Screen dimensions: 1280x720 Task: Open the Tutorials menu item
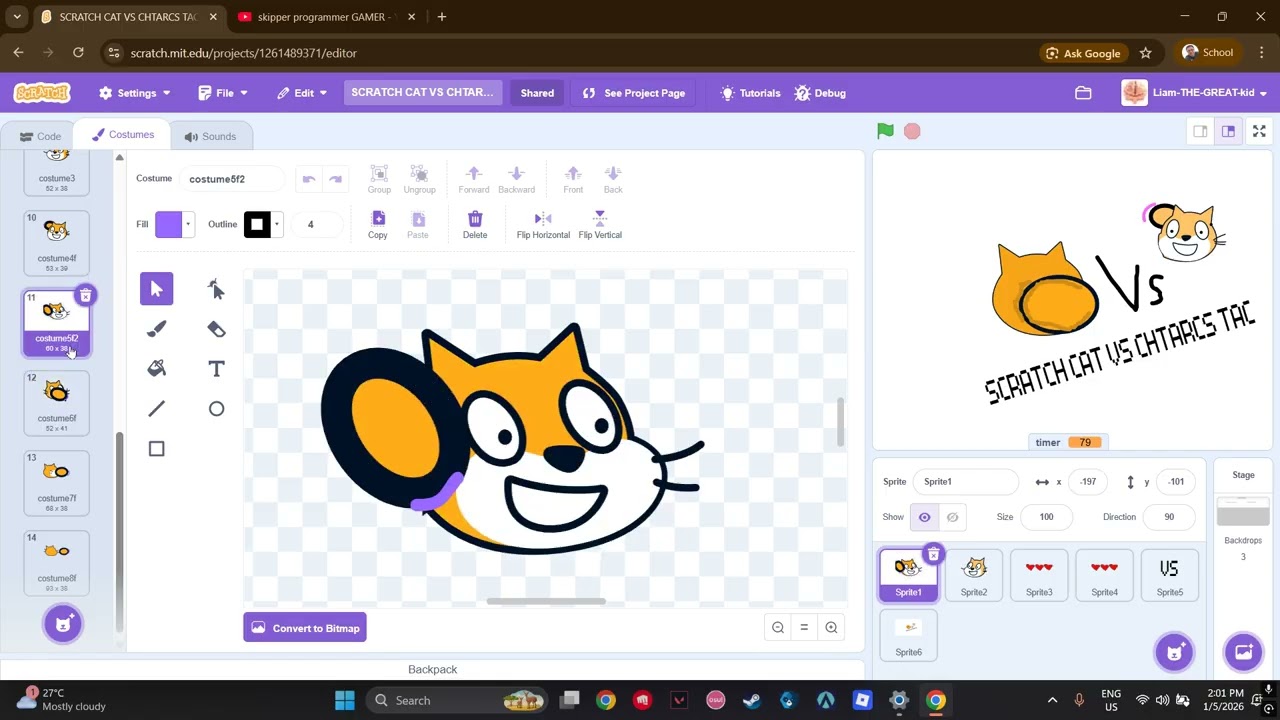point(750,93)
